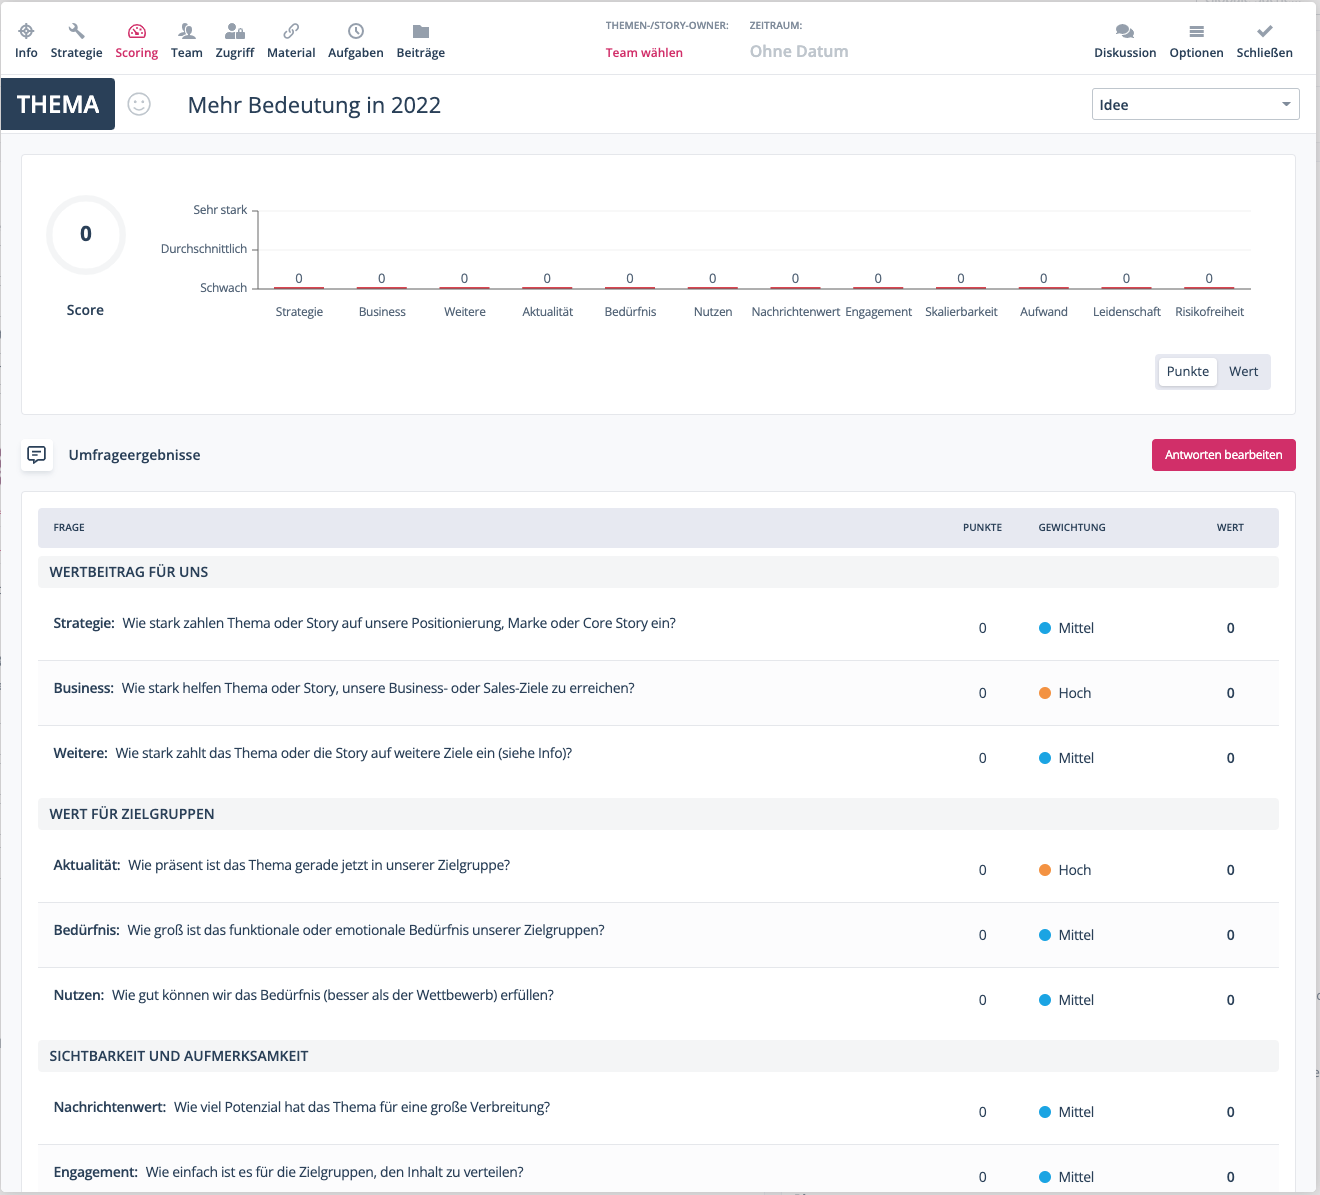
Task: Open the Optionen menu
Action: (1196, 40)
